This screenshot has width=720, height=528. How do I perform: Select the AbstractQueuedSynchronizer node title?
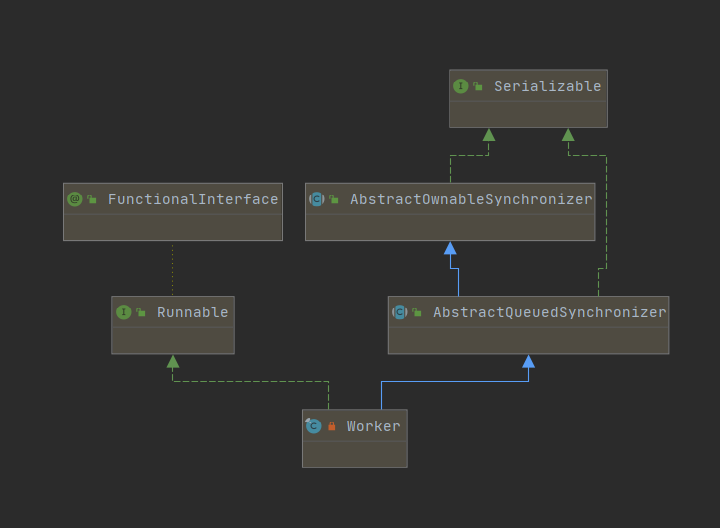(550, 312)
